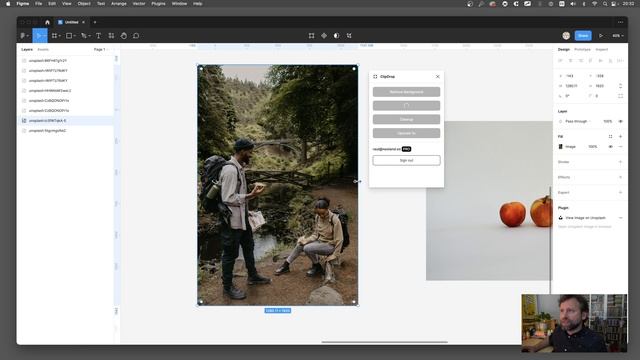Toggle layer visibility eye in Layer section
This screenshot has height=360, width=640.
[620, 121]
